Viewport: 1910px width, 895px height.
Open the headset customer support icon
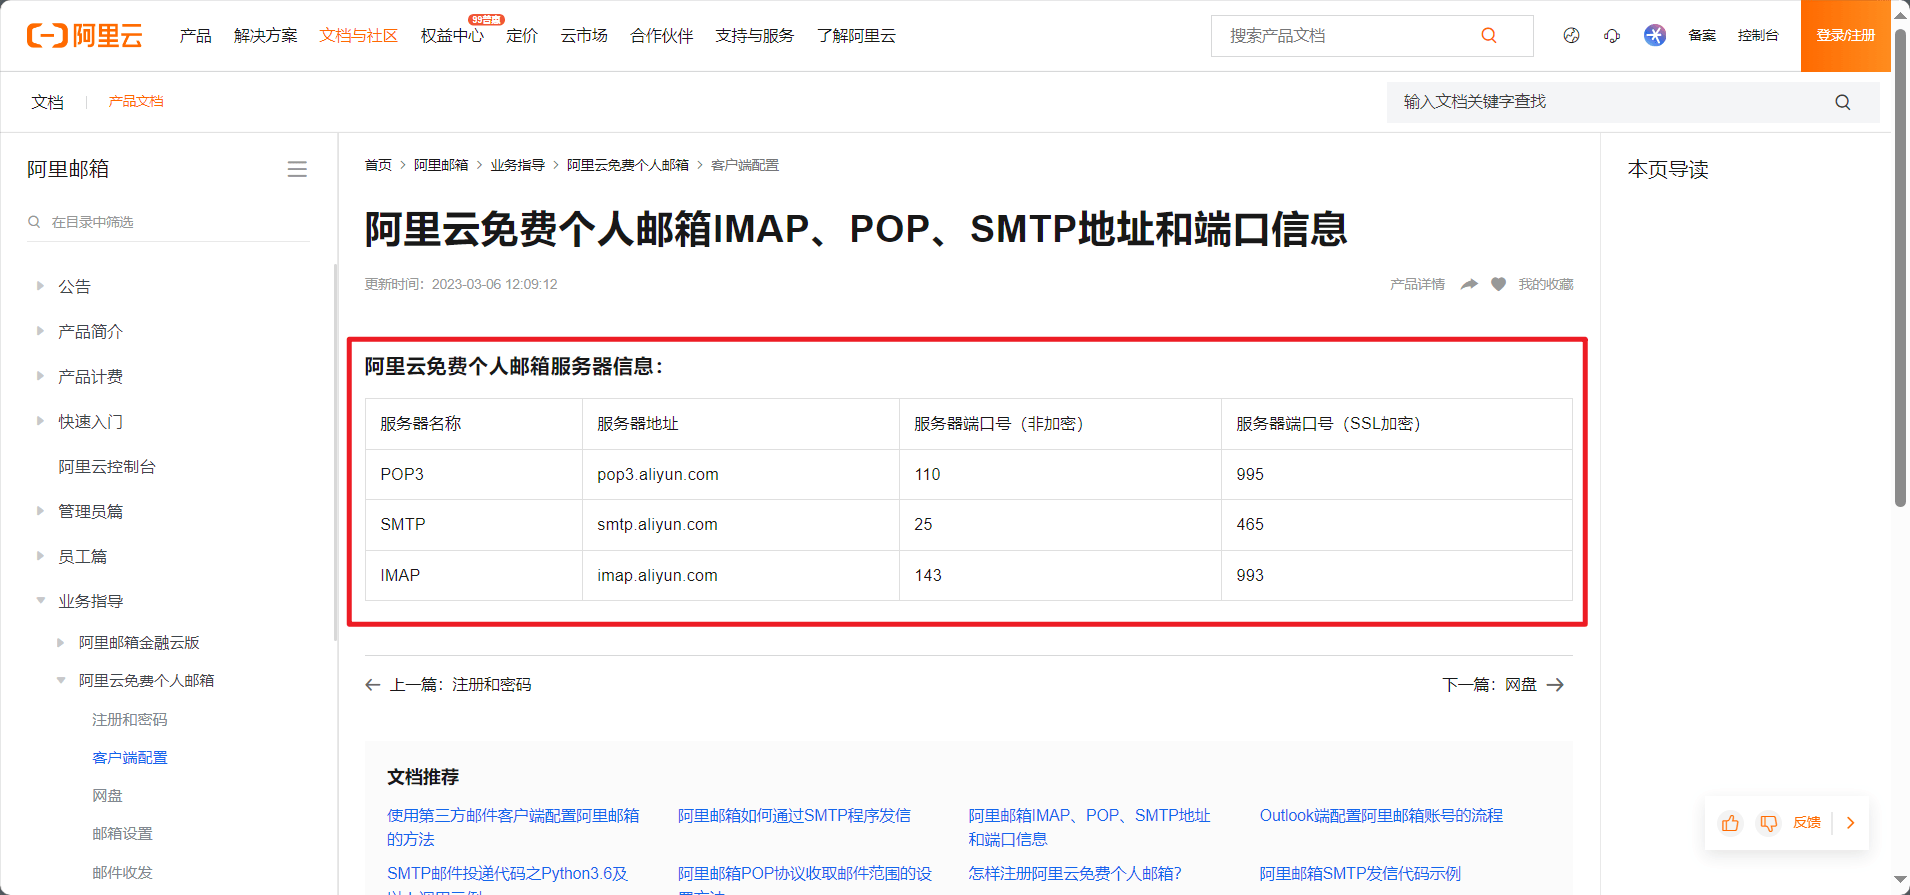[1612, 36]
